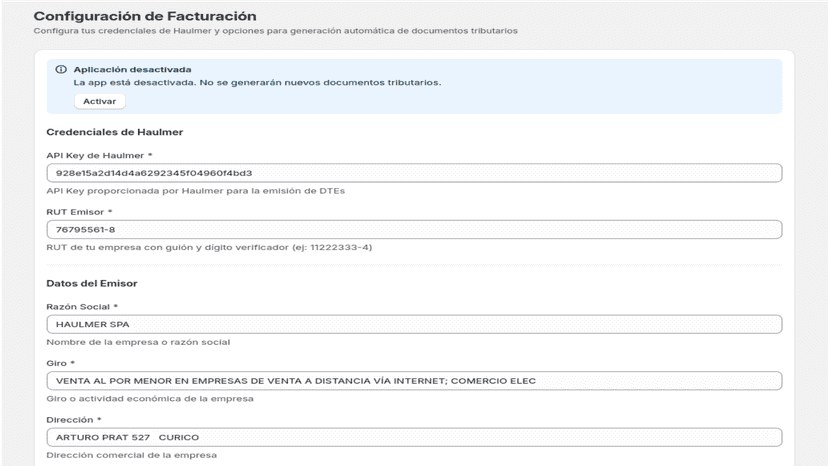Click the 'Razón Social *' label

point(82,306)
